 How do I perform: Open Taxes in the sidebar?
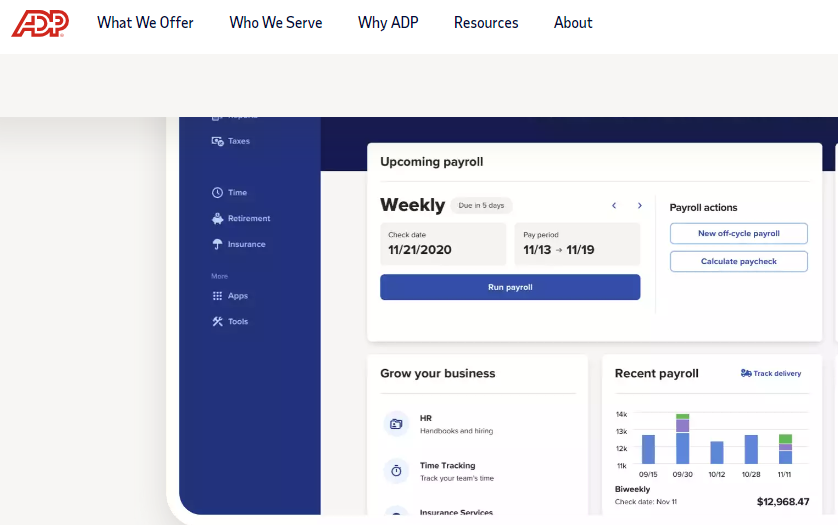click(x=239, y=141)
